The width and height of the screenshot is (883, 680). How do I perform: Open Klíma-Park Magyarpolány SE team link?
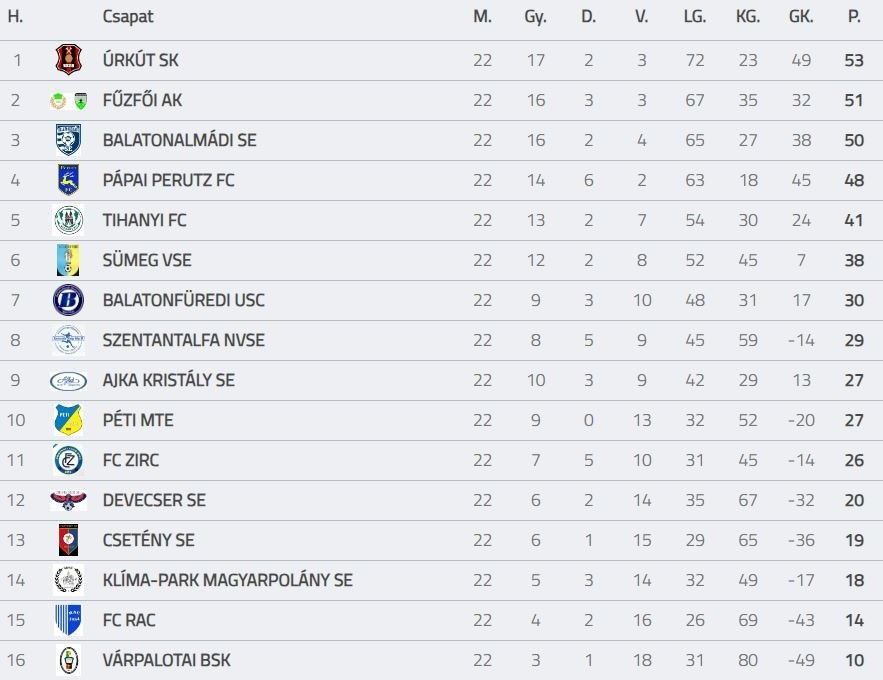click(x=227, y=580)
